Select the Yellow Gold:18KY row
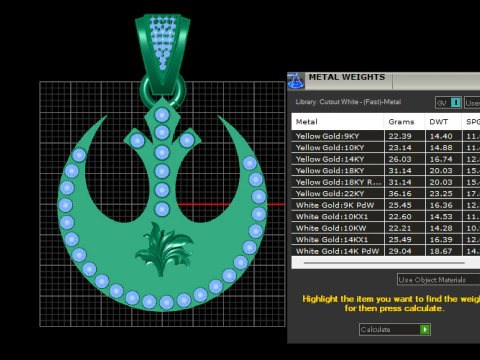Viewport: 480px width, 360px height. pos(386,170)
